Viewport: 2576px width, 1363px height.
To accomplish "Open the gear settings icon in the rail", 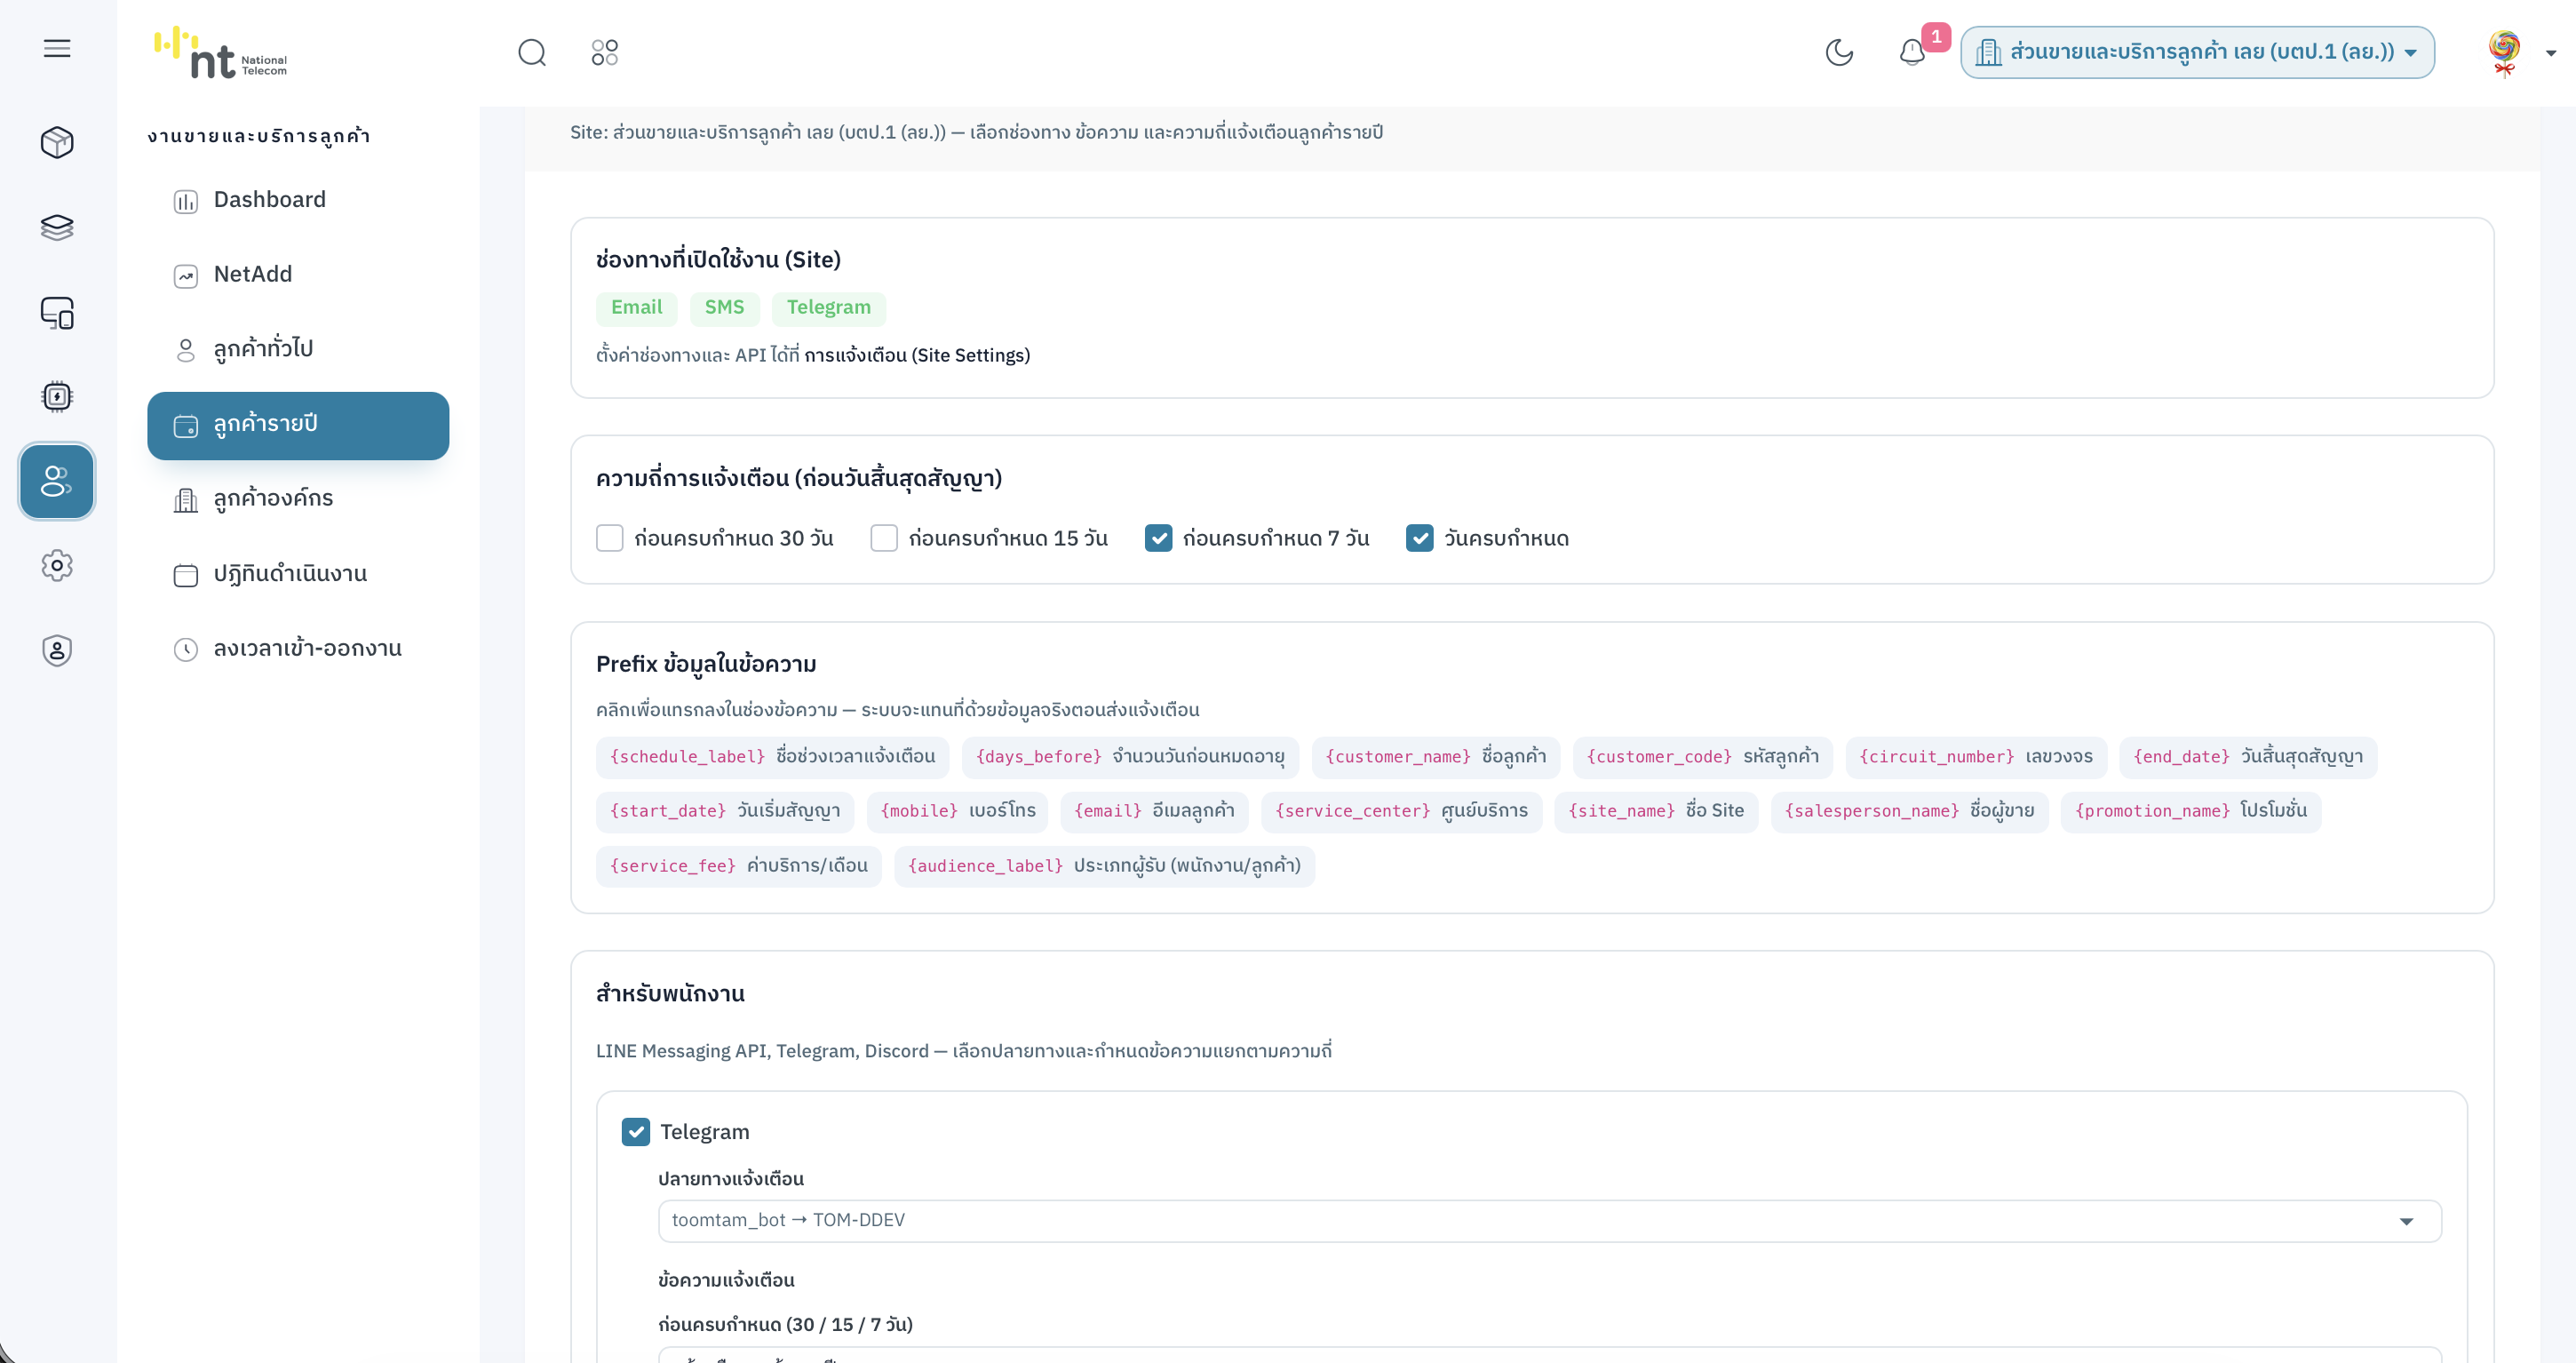I will point(57,566).
